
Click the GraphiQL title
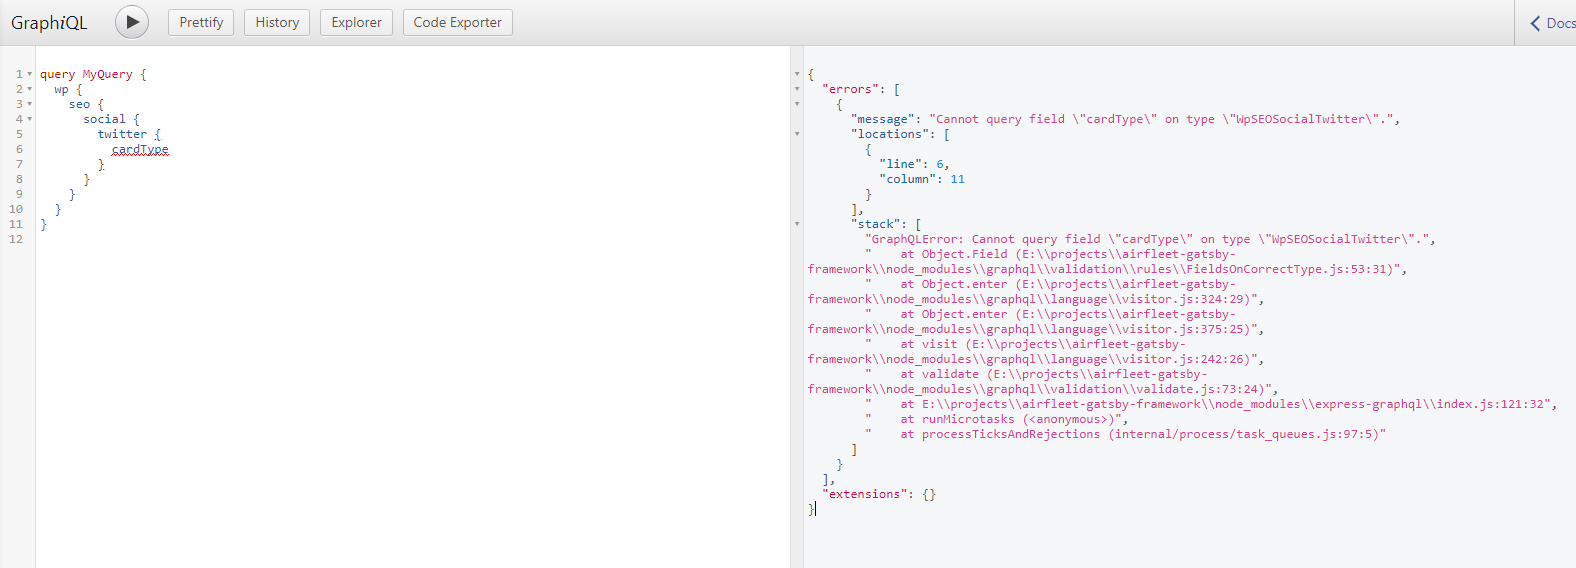(x=49, y=23)
